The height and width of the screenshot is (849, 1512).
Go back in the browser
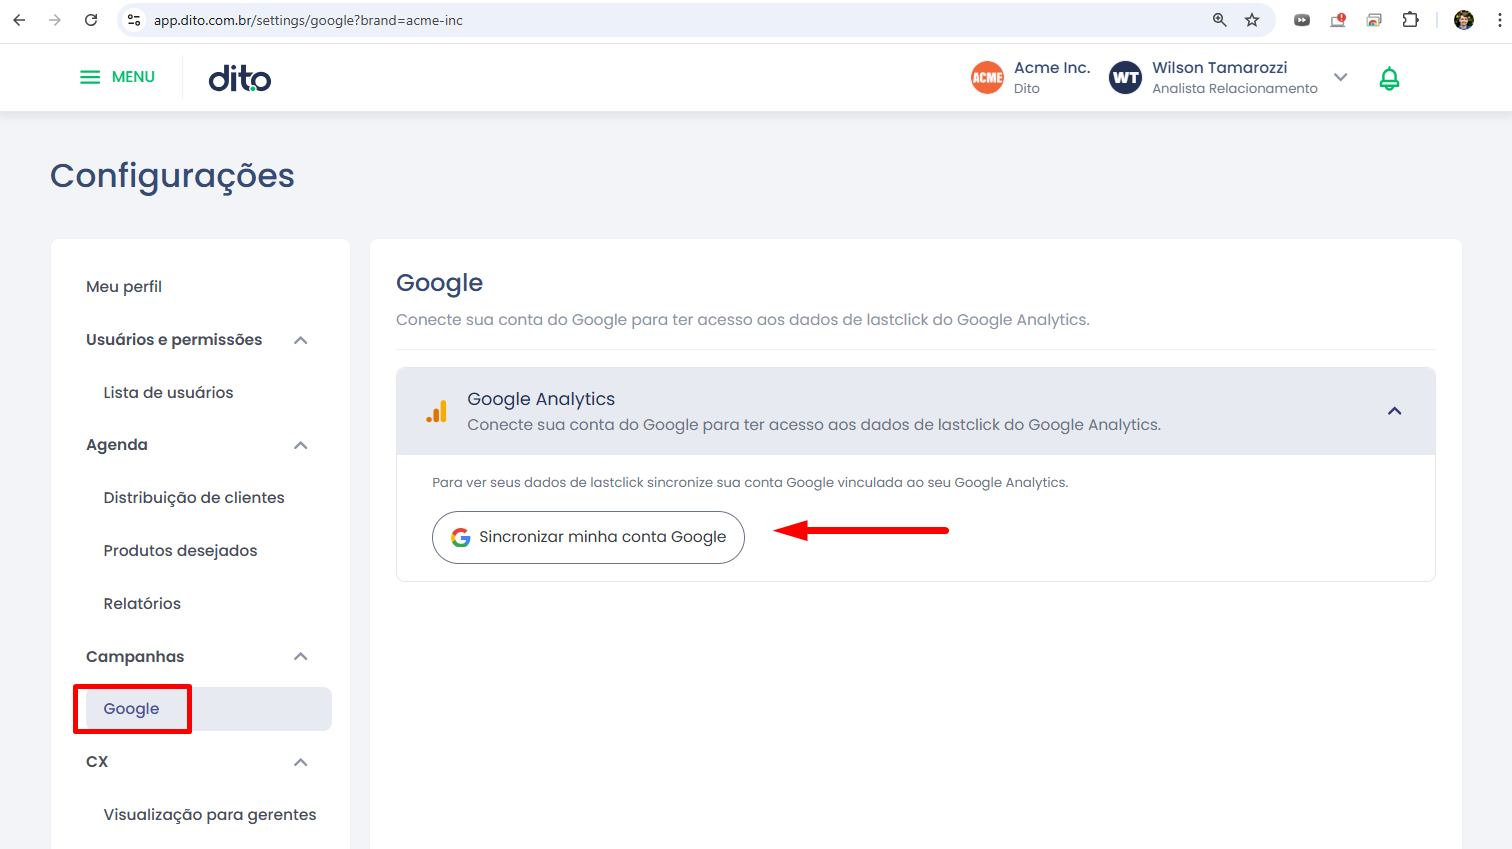19,20
